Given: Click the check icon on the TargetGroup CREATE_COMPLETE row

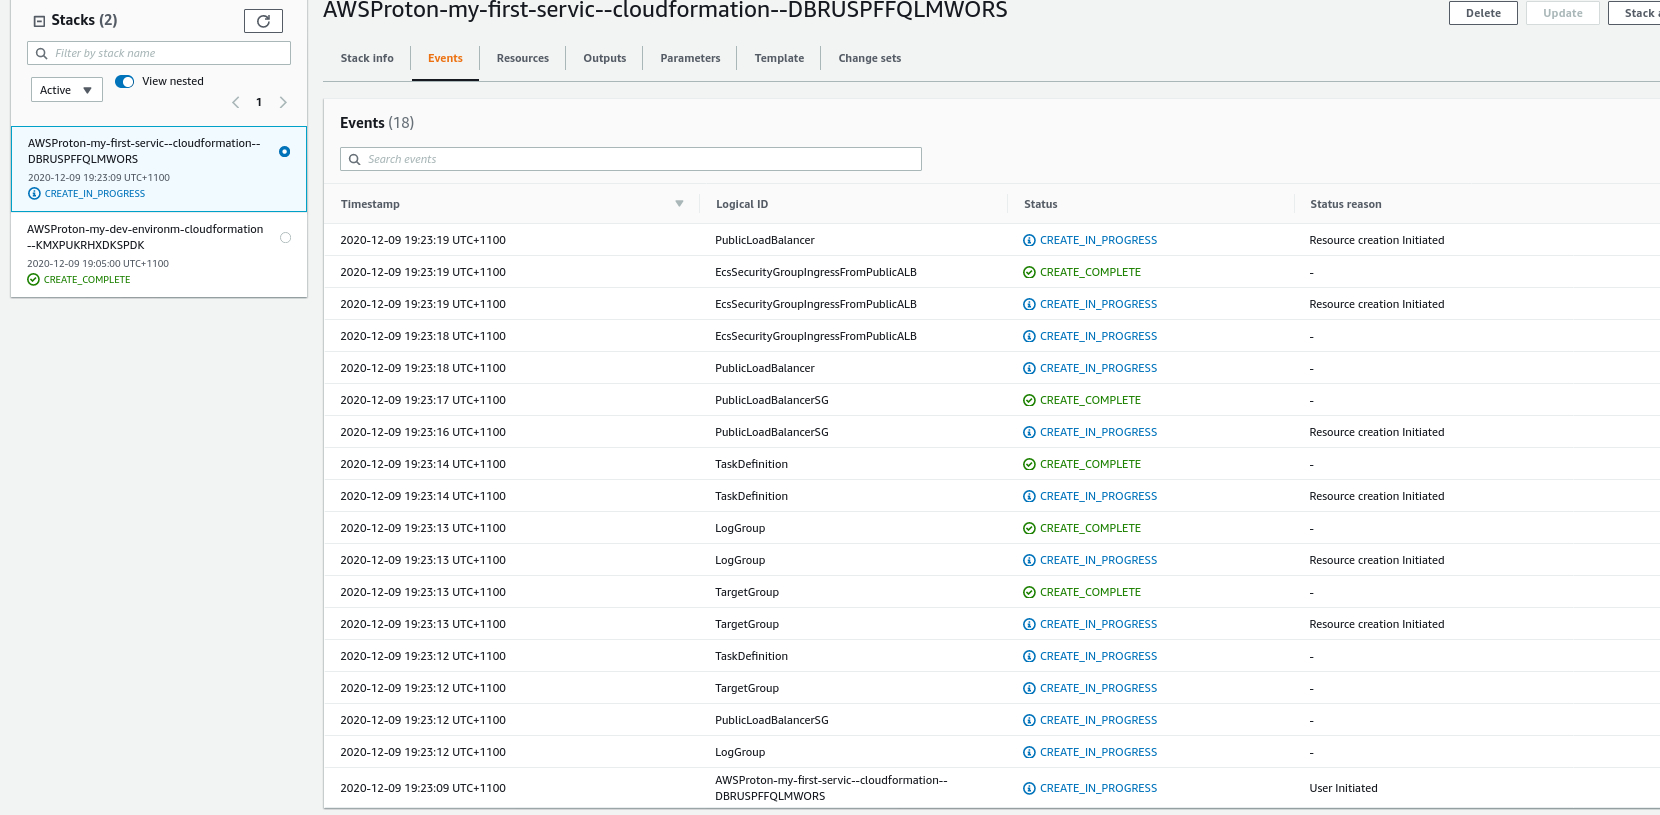Looking at the screenshot, I should pos(1029,592).
